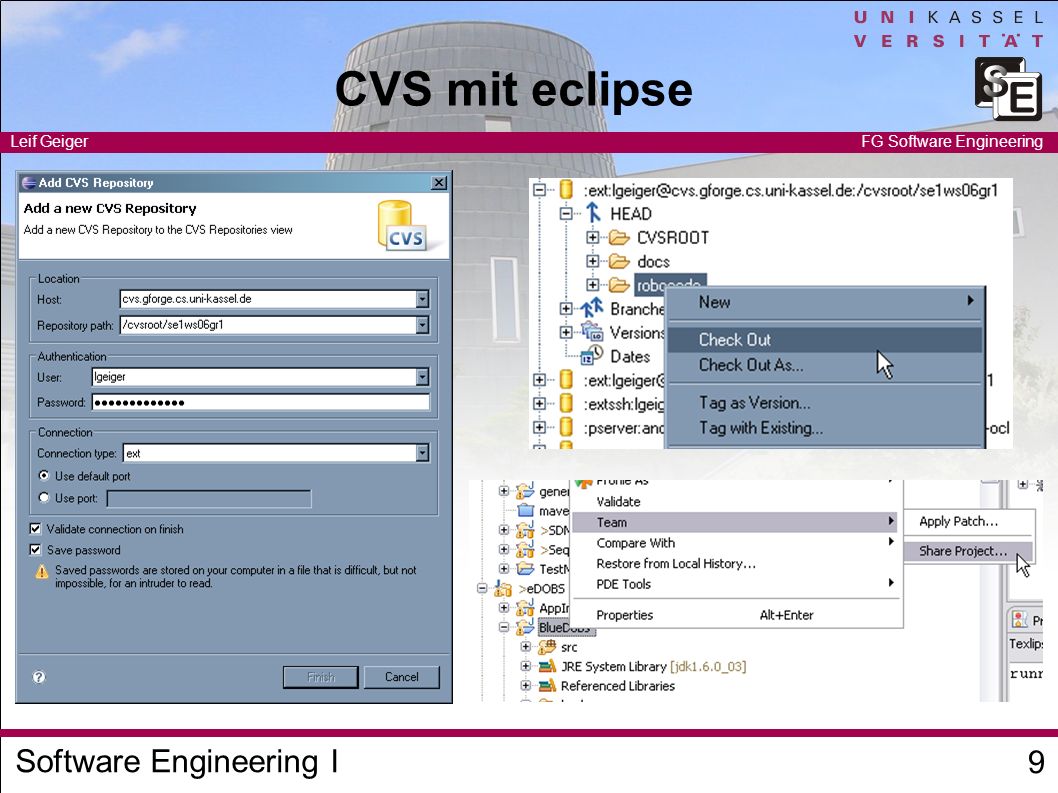1058x793 pixels.
Task: Uncheck the Save password checkbox
Action: [x=35, y=550]
